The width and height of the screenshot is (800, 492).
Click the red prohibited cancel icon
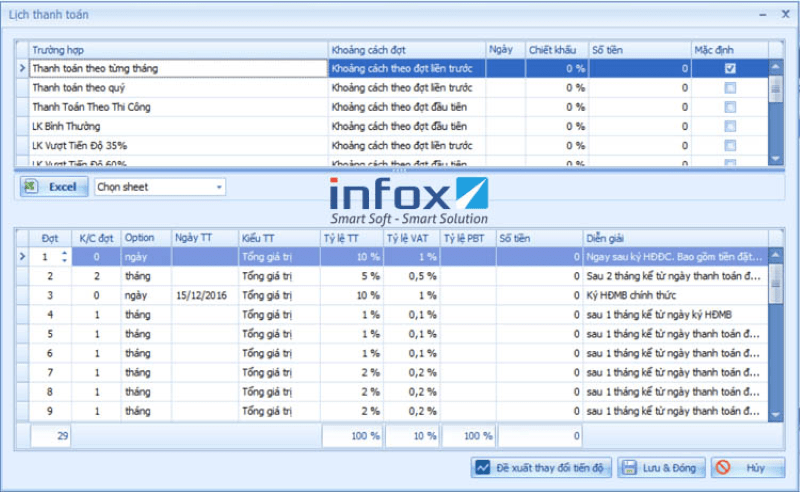(723, 468)
